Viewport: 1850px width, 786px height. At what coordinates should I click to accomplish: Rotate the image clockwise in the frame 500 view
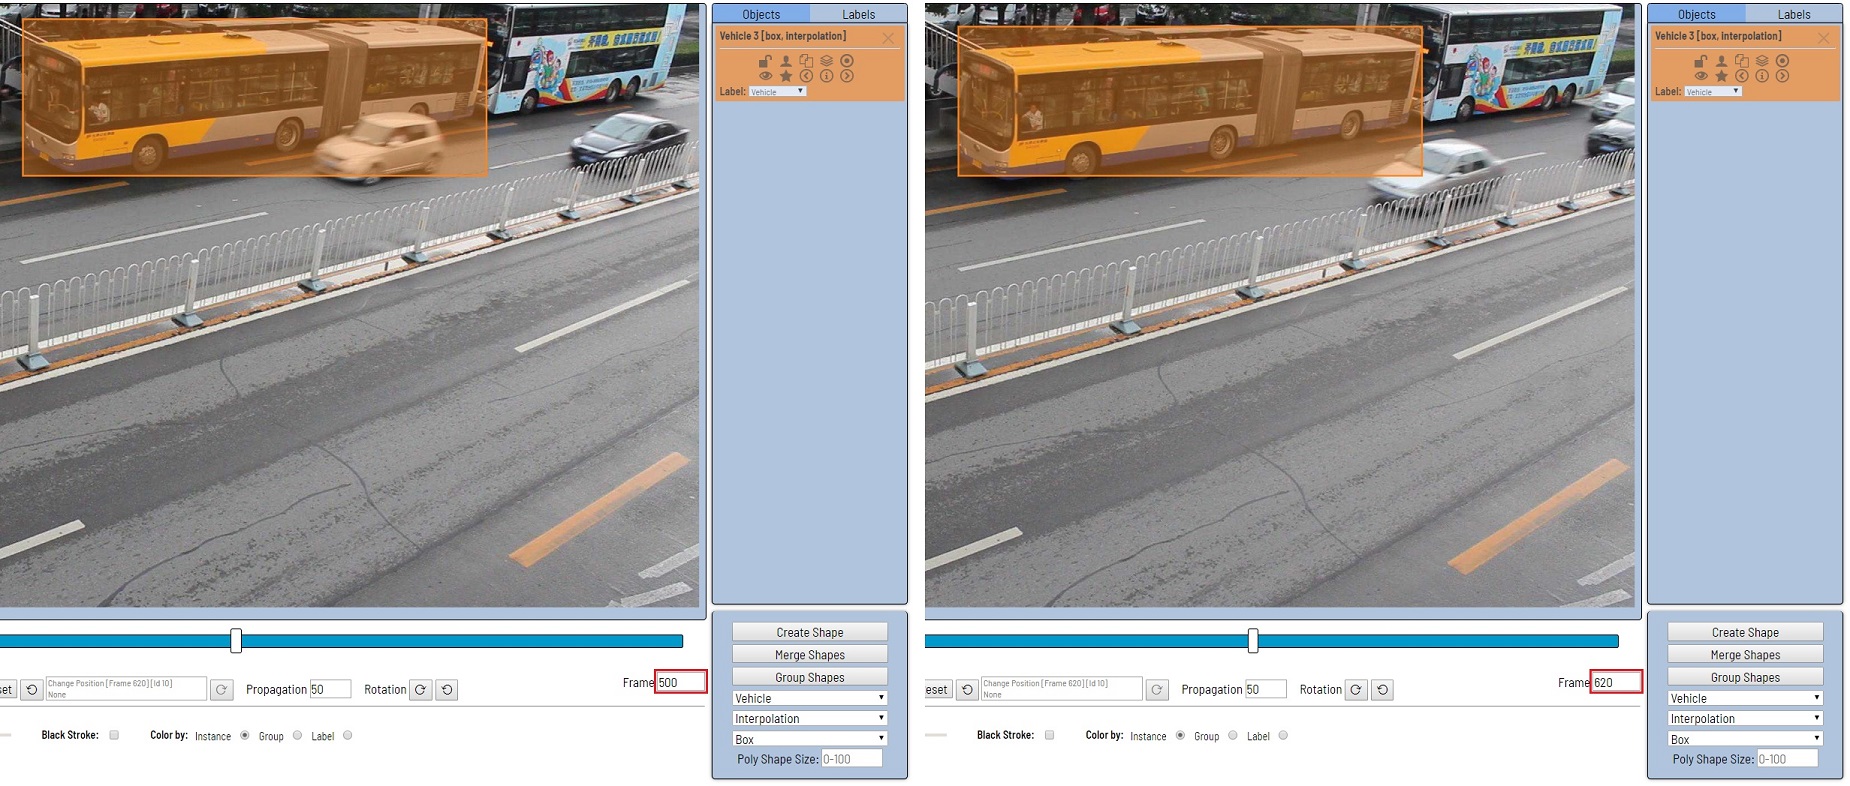click(x=421, y=690)
